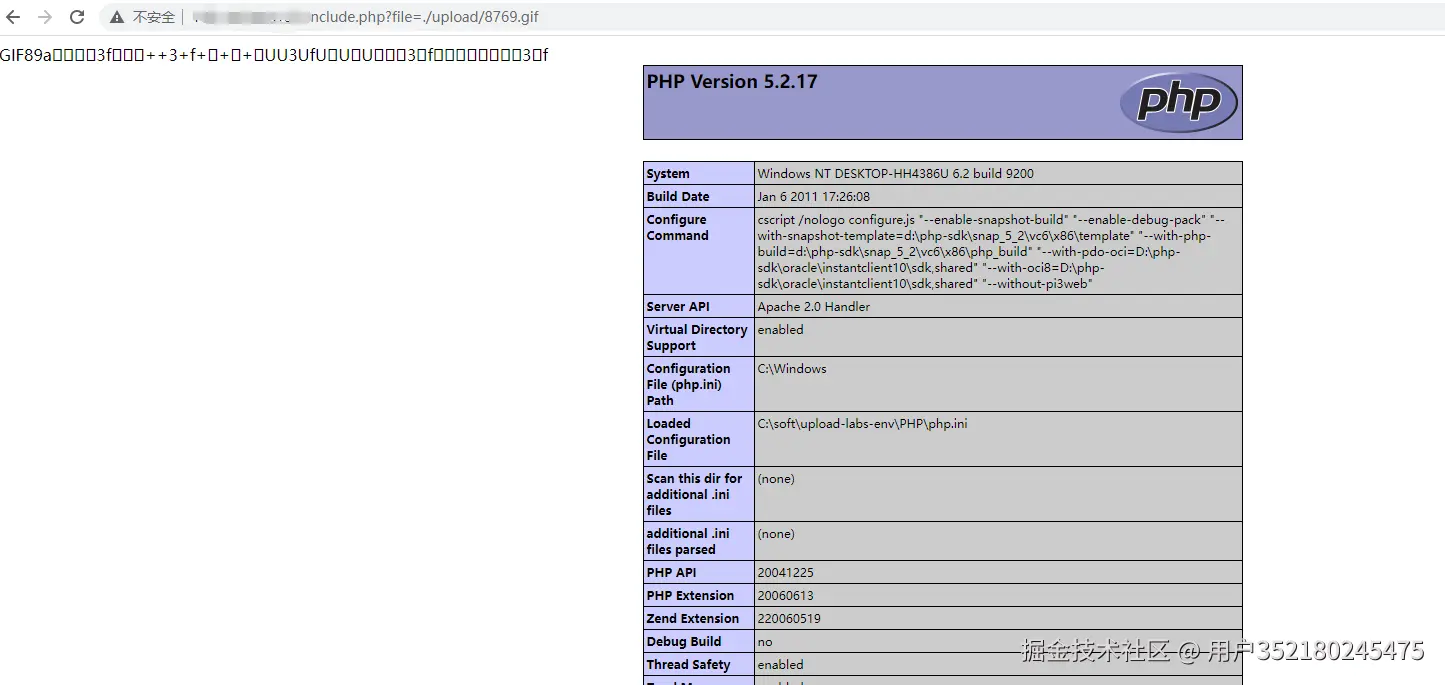Click the 'Debug Build' row label

point(684,642)
